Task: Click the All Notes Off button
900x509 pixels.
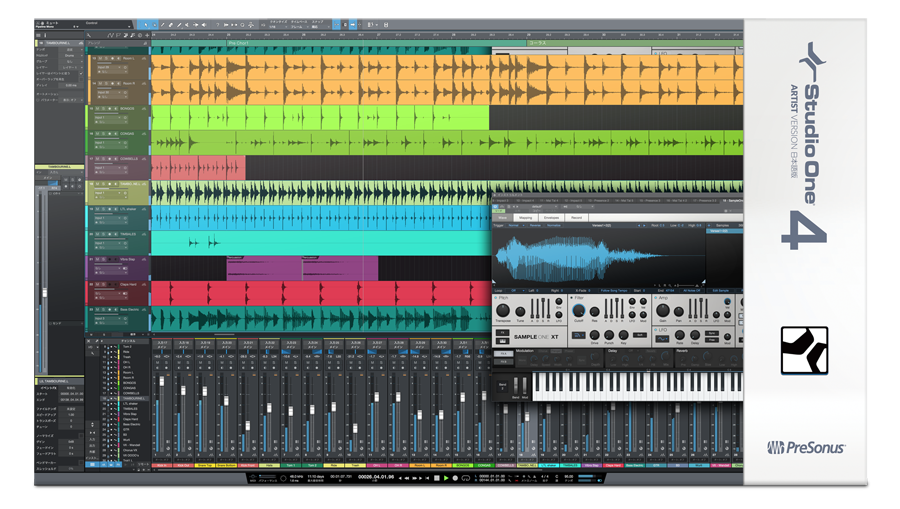Action: pos(692,290)
